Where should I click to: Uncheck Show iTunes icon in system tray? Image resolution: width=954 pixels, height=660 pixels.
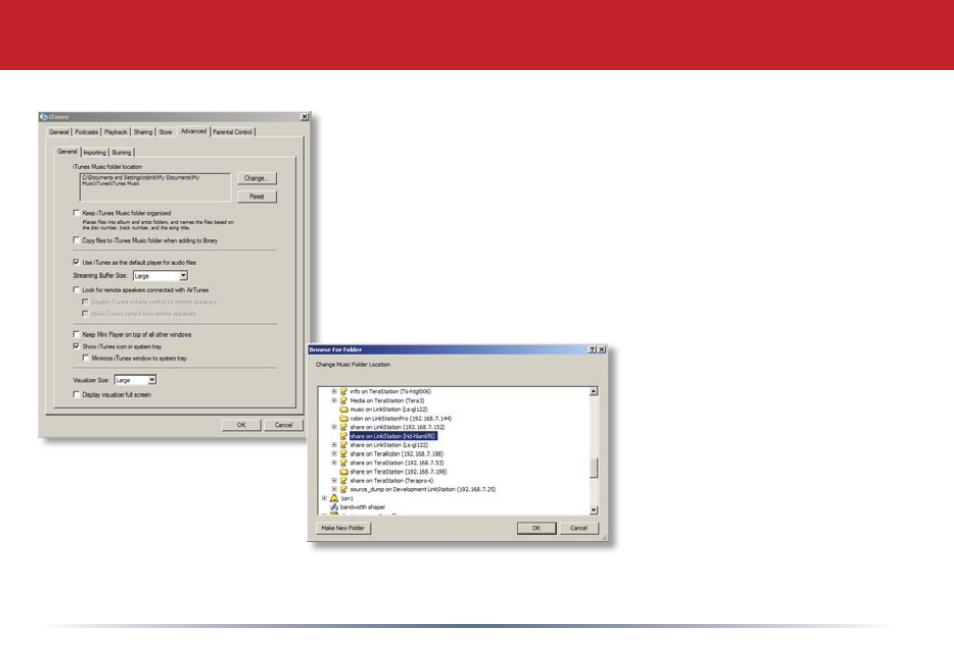76,346
